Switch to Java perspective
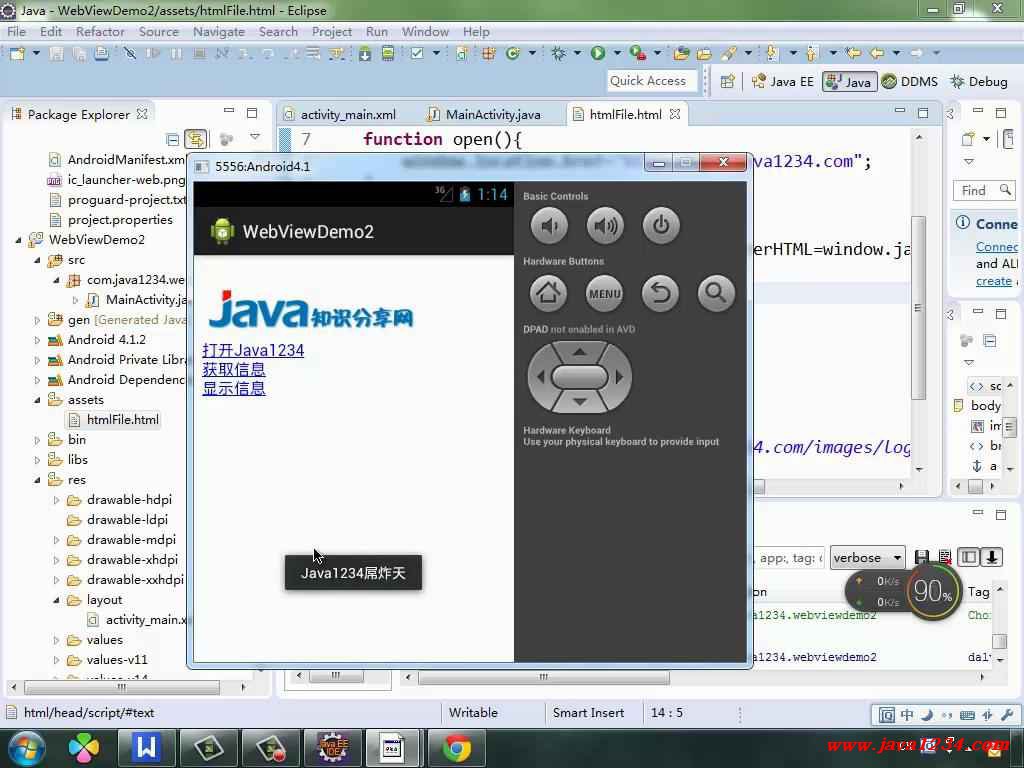Screen dimensions: 1024x768 [849, 82]
